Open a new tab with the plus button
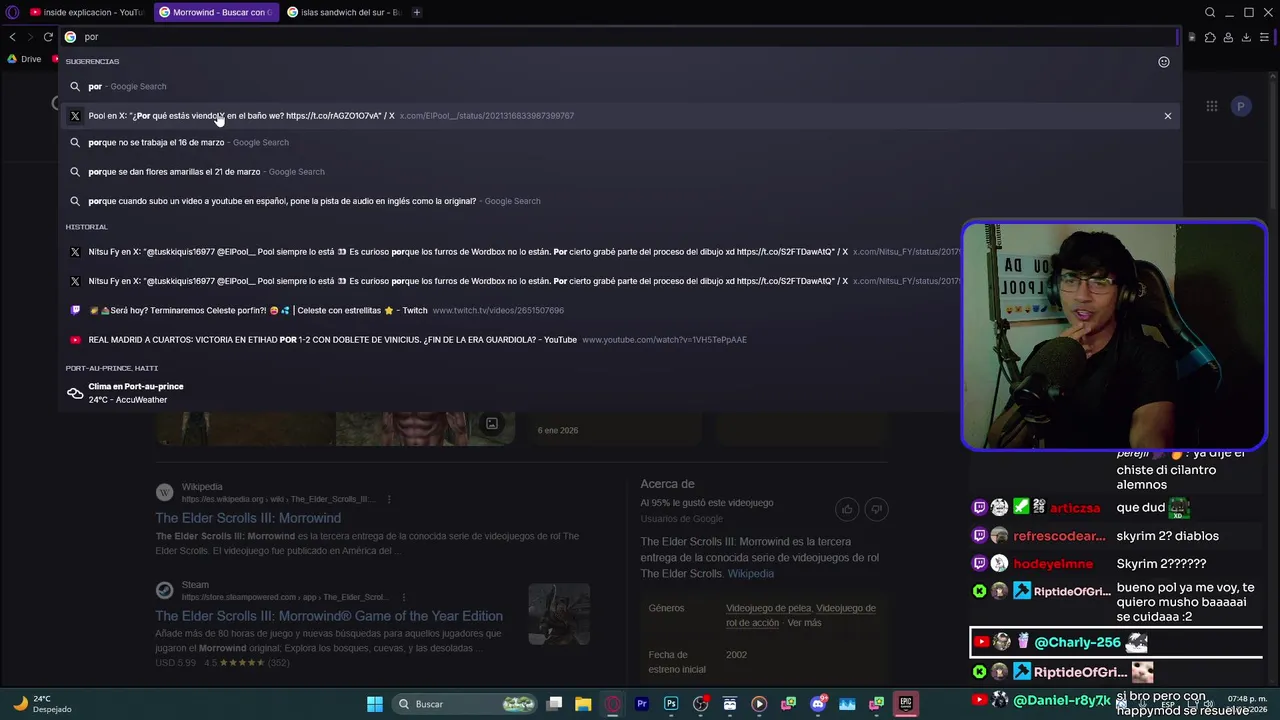1280x720 pixels. coord(416,12)
